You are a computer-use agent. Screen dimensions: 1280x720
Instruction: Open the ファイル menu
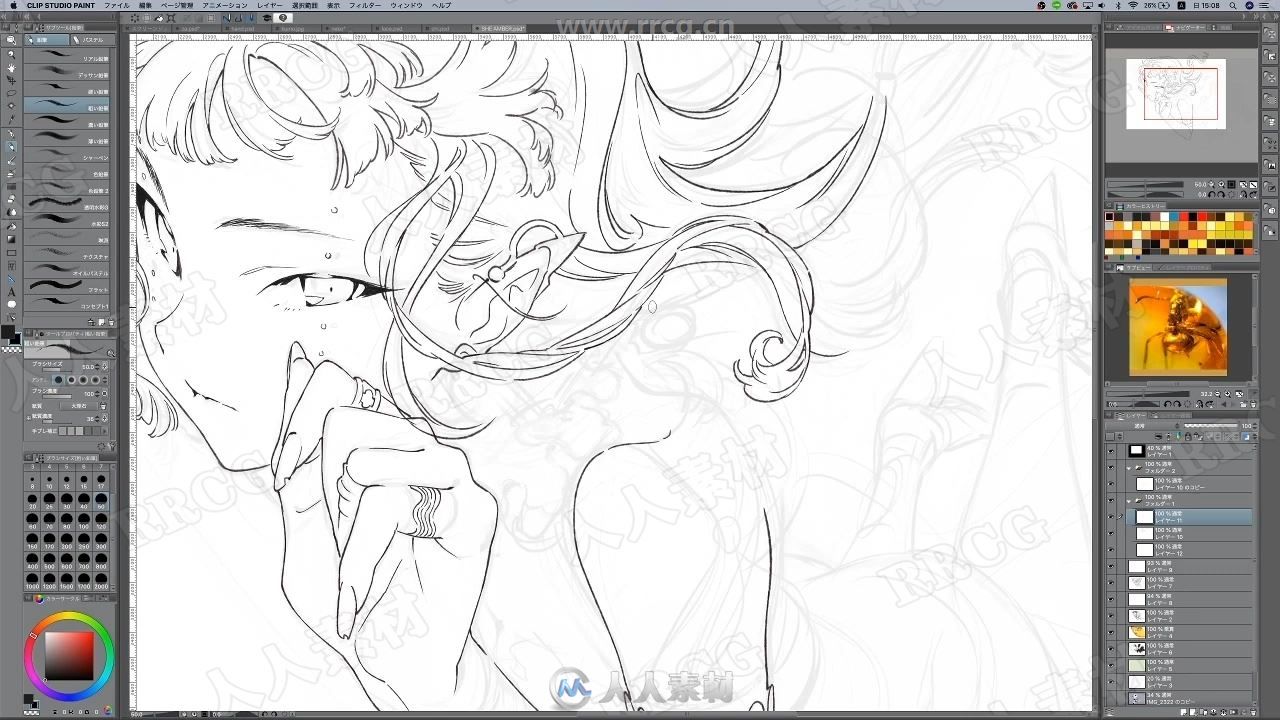[x=116, y=5]
